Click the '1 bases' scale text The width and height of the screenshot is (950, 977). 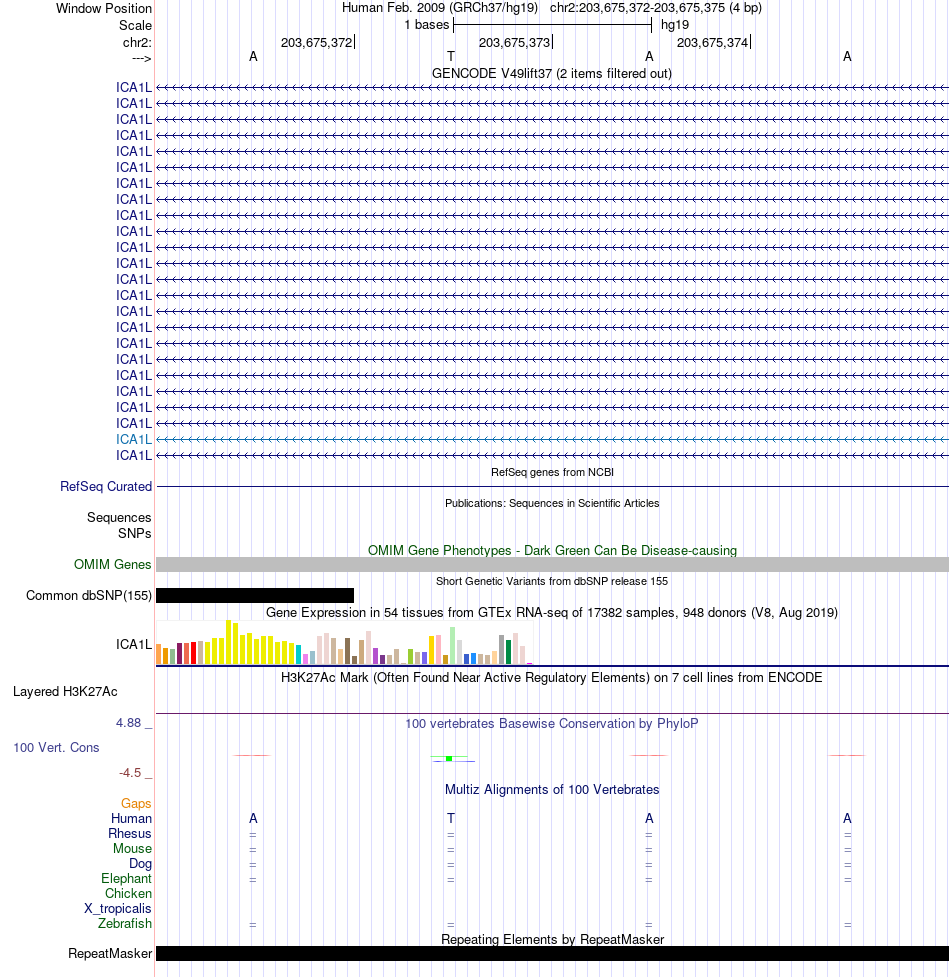coord(427,25)
